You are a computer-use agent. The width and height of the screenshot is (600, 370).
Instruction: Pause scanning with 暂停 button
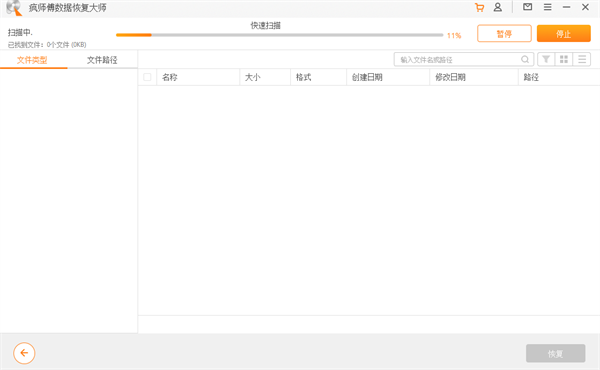tap(504, 34)
